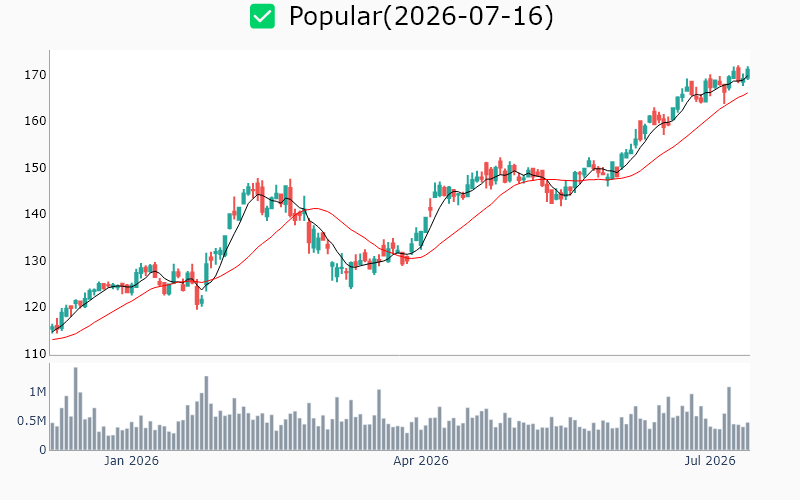Click the red moving average peak near 141
Viewport: 800px width, 500px height.
[x=316, y=208]
